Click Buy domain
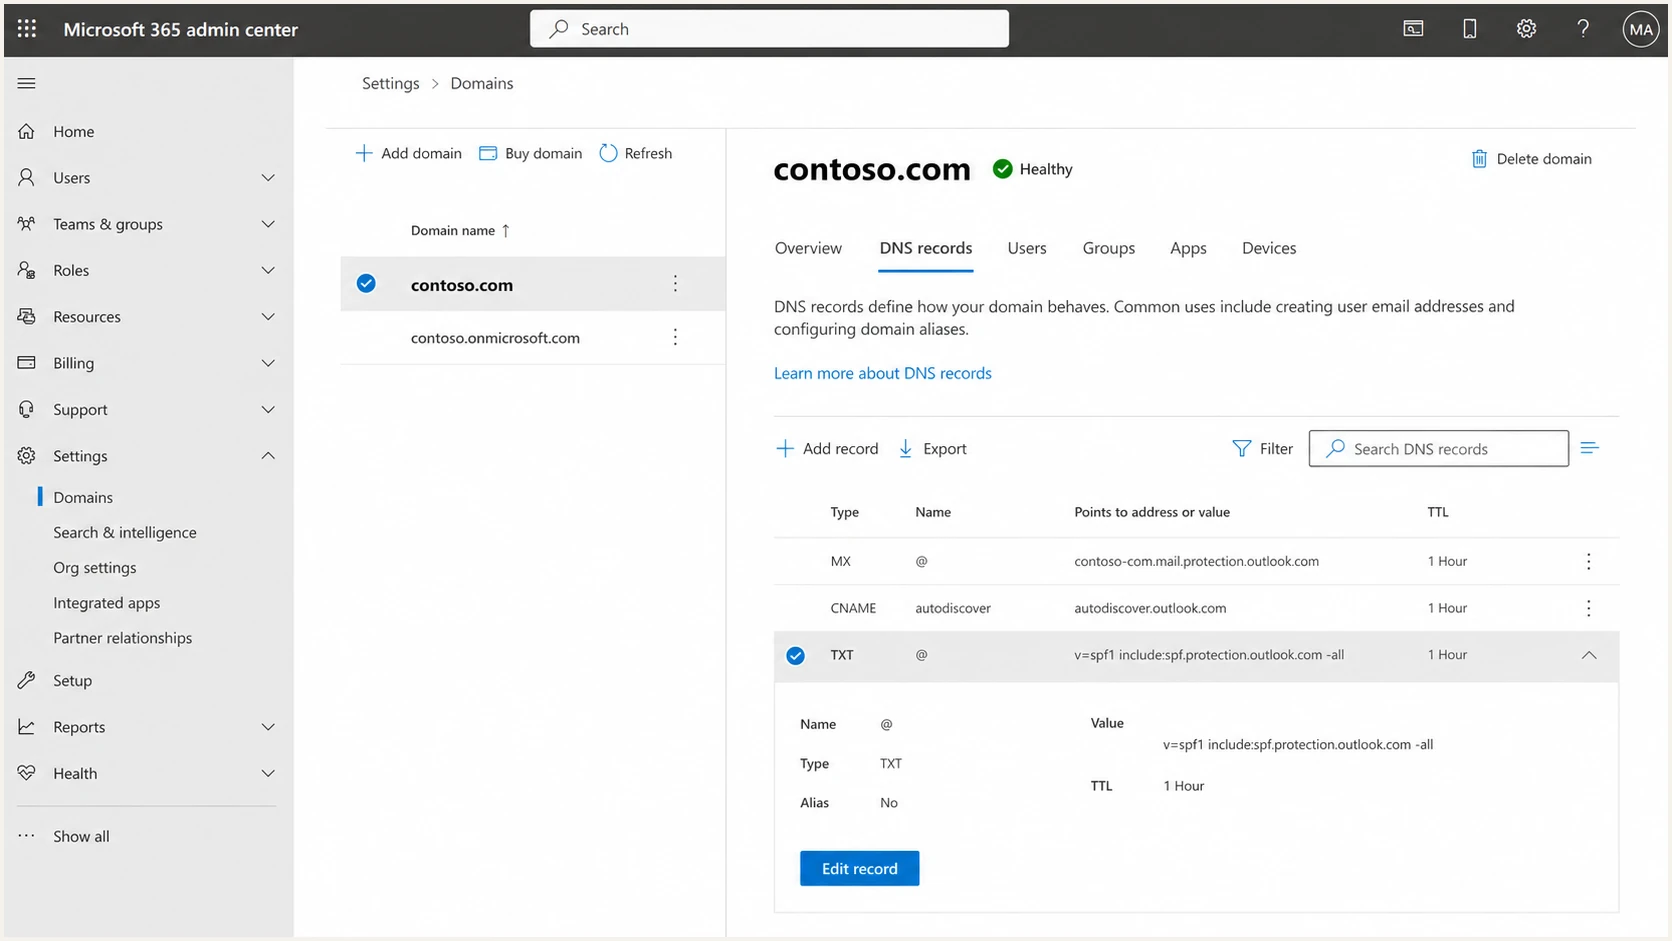The height and width of the screenshot is (941, 1672). (x=530, y=153)
